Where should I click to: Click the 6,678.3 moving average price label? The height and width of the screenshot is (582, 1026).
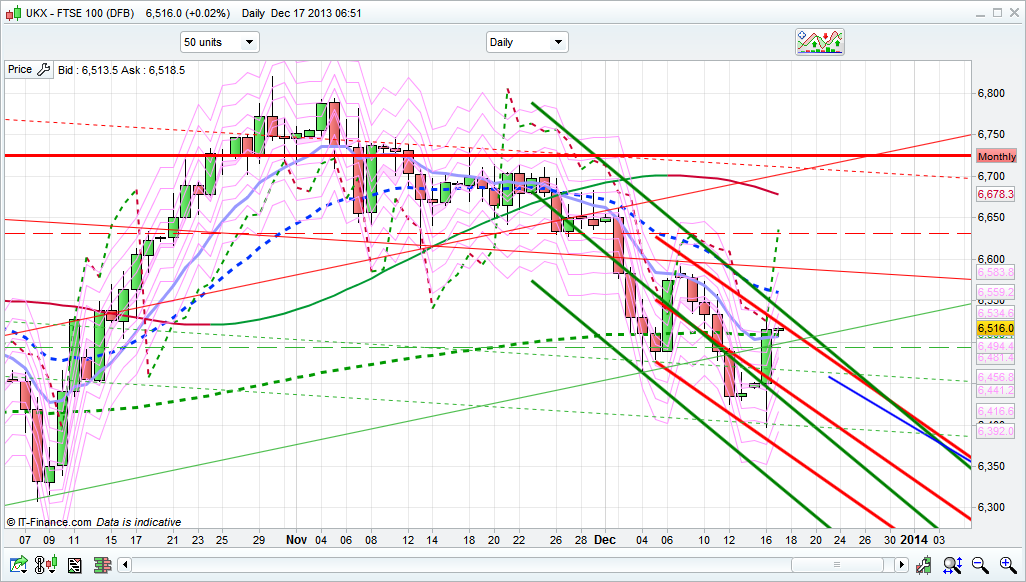coord(996,194)
